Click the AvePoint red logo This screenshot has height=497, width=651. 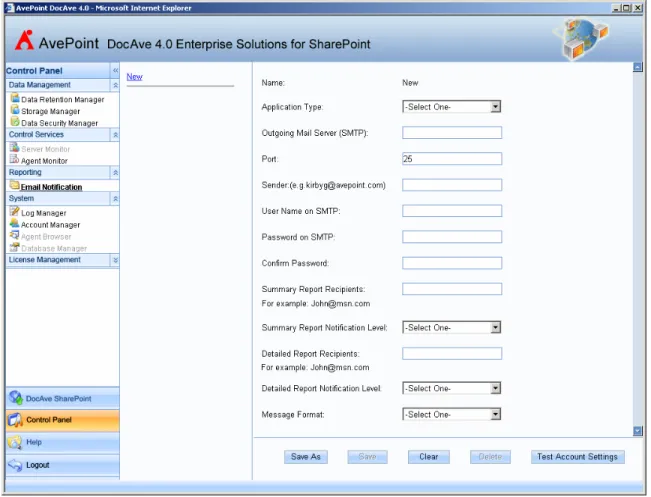tap(24, 41)
